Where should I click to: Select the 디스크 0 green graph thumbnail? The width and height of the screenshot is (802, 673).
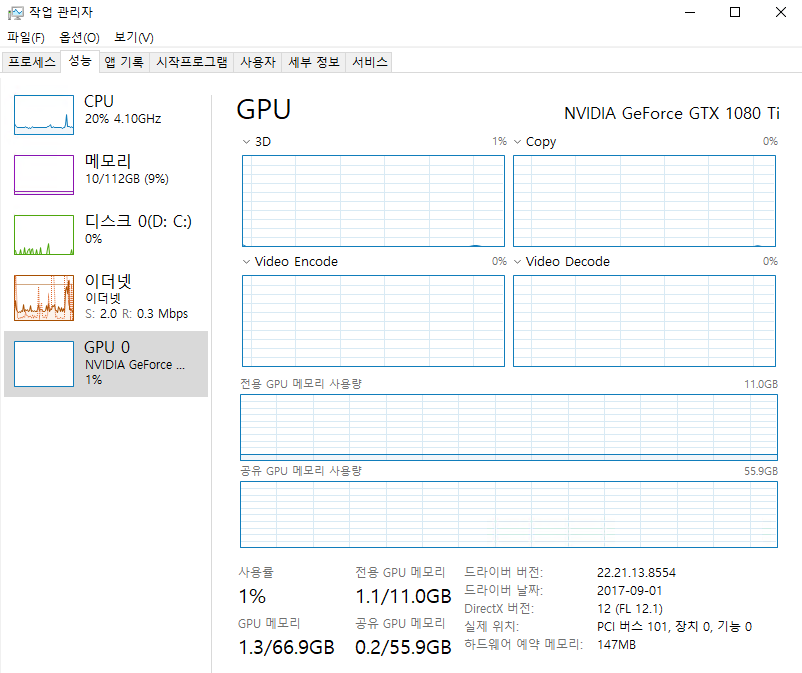coord(43,235)
